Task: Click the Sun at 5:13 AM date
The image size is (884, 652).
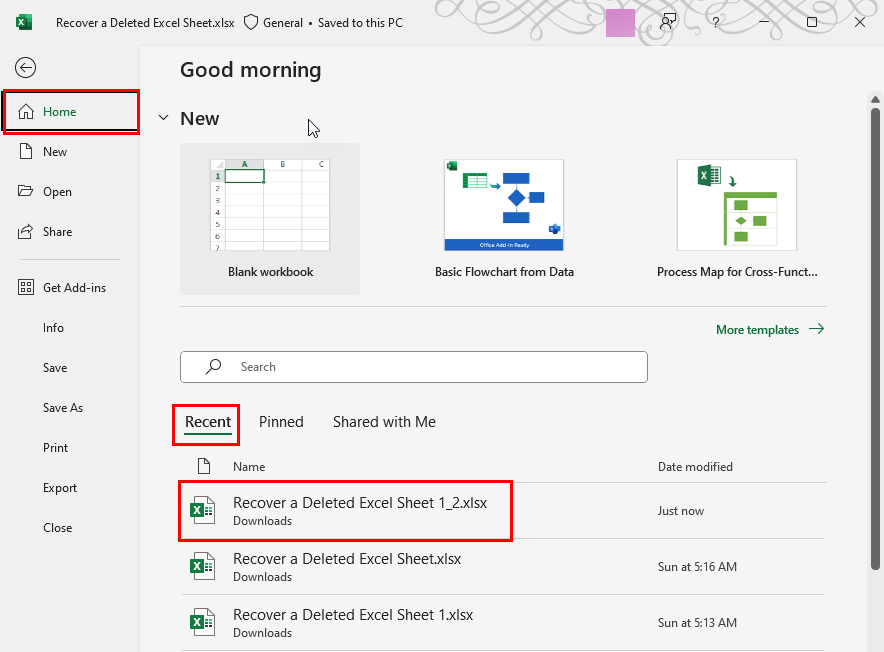Action: point(697,623)
